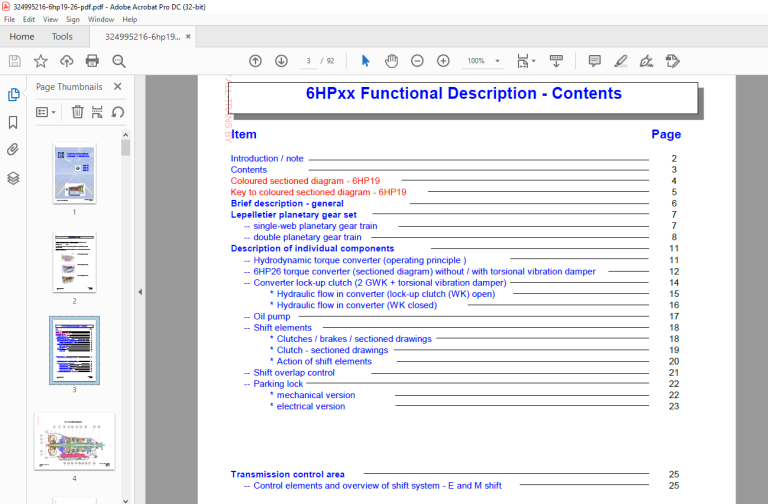Open the Edit menu
Viewport: 768px width, 504px height.
(x=29, y=20)
